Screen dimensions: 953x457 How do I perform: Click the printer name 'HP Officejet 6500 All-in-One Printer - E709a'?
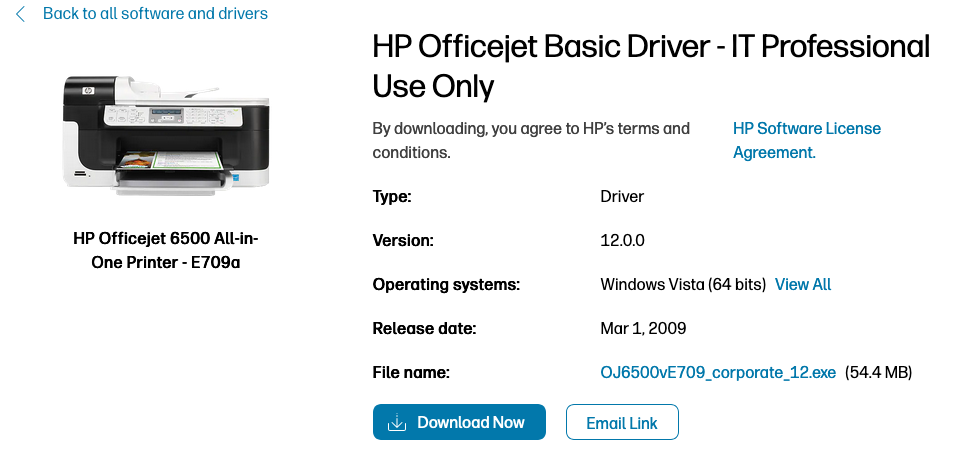[166, 251]
